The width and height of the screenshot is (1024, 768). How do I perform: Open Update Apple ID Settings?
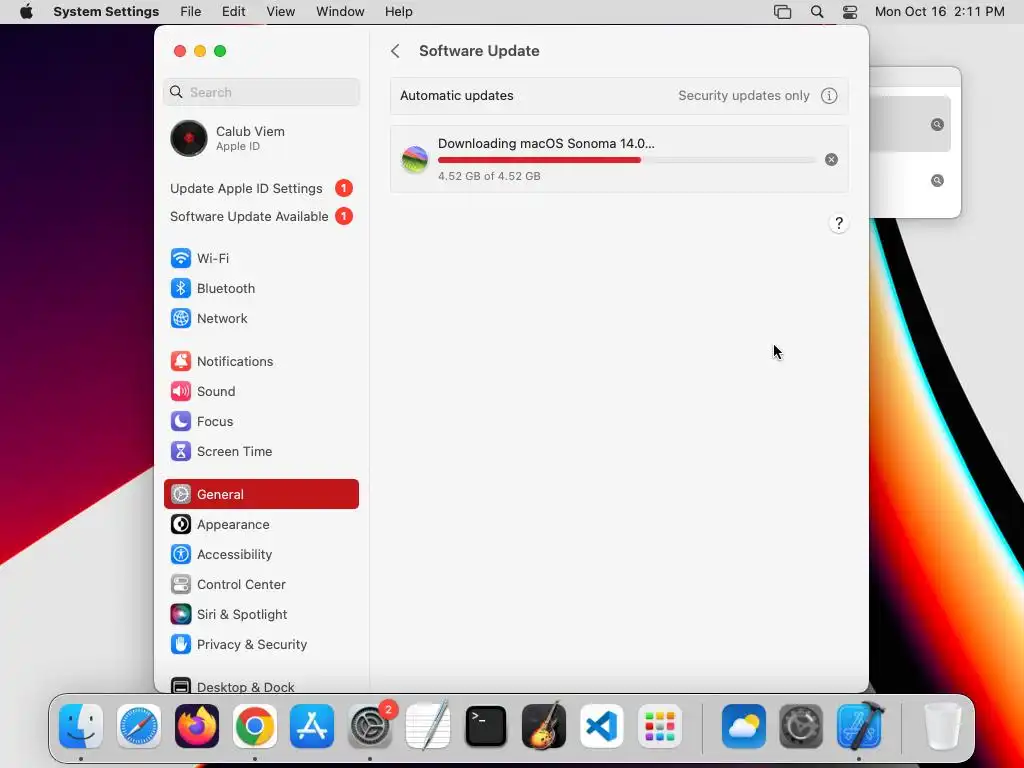[x=261, y=188]
